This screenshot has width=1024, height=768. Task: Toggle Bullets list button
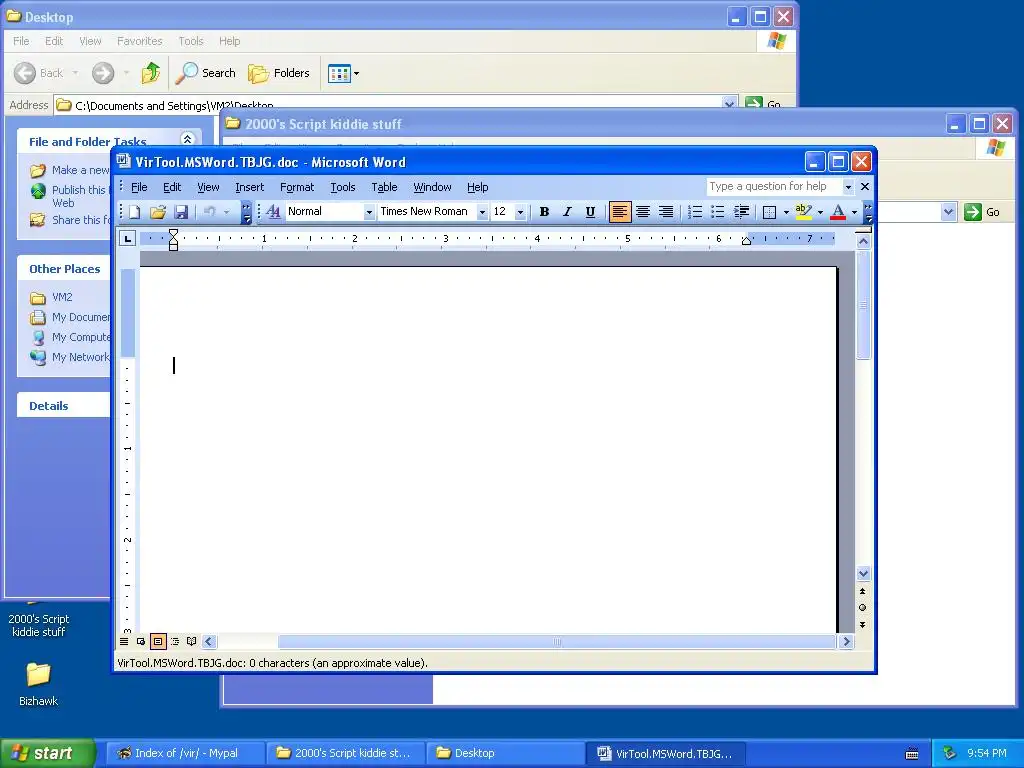tap(718, 212)
